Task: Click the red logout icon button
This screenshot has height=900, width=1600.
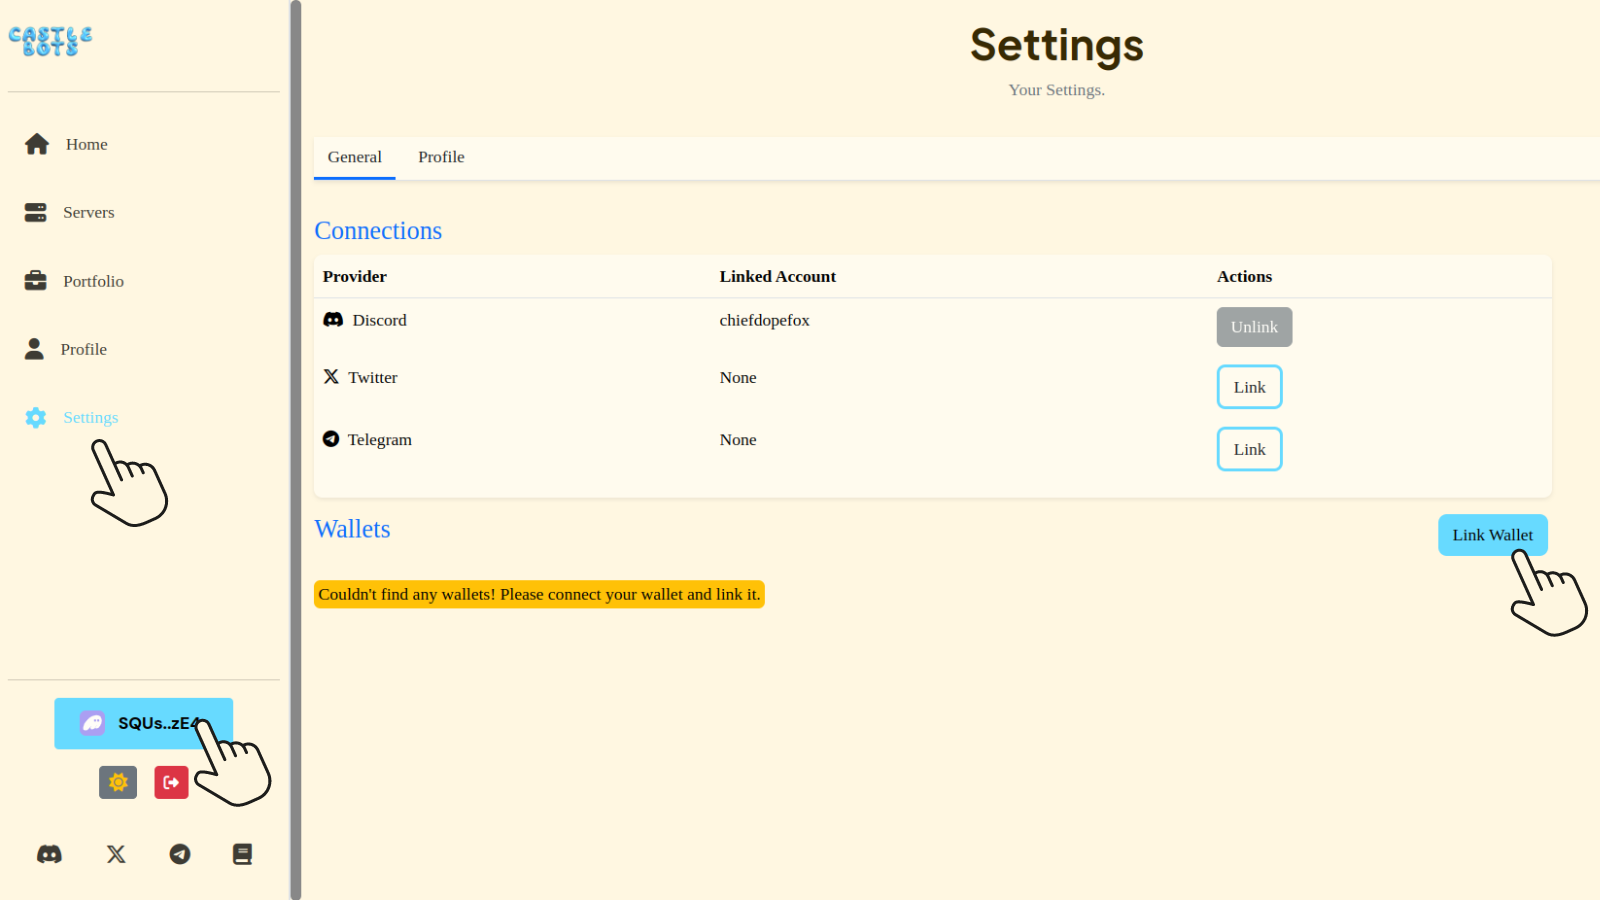Action: pos(171,782)
